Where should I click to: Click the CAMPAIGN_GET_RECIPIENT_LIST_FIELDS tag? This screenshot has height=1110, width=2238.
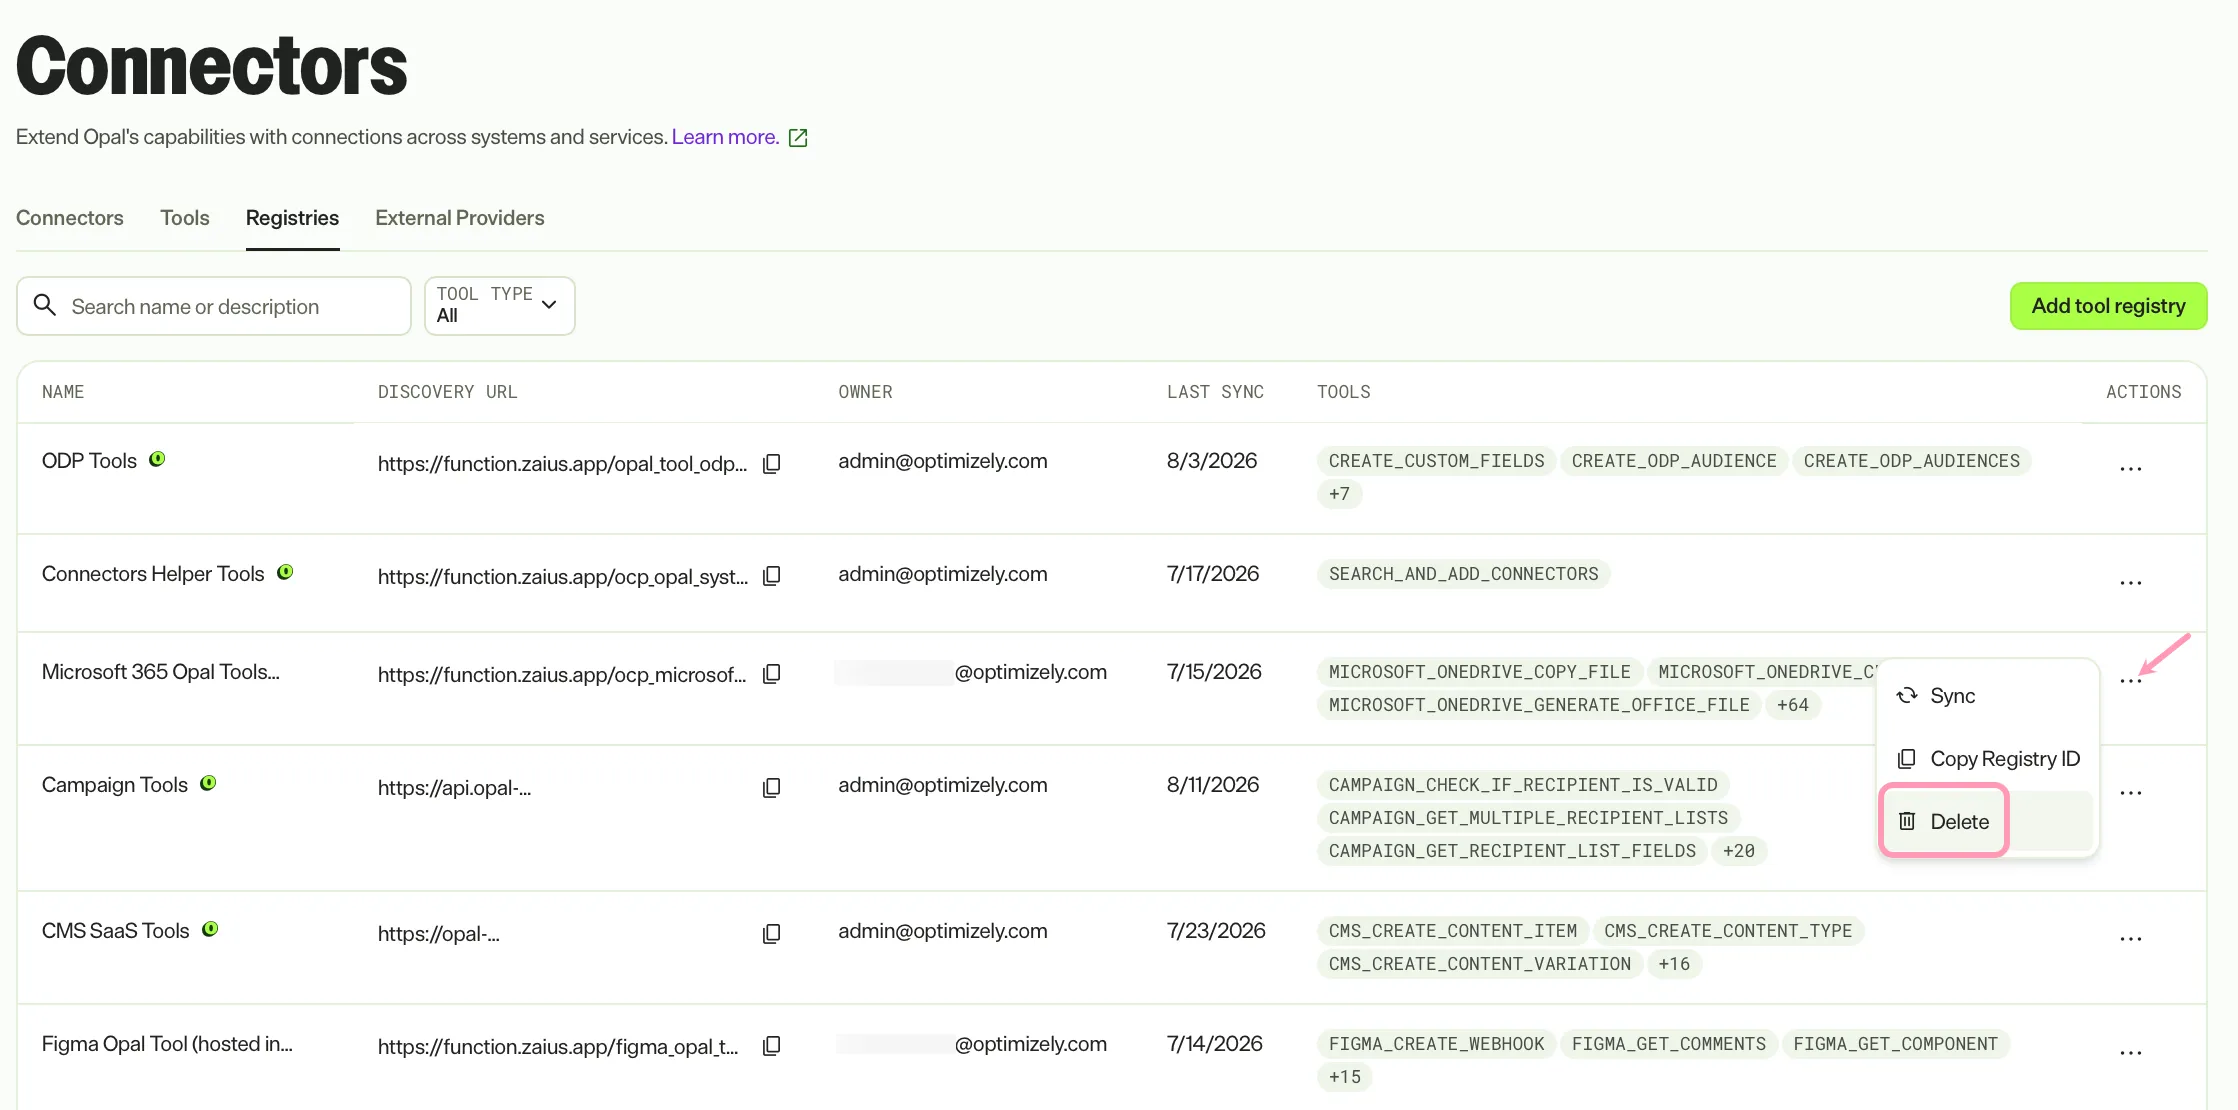click(1512, 851)
